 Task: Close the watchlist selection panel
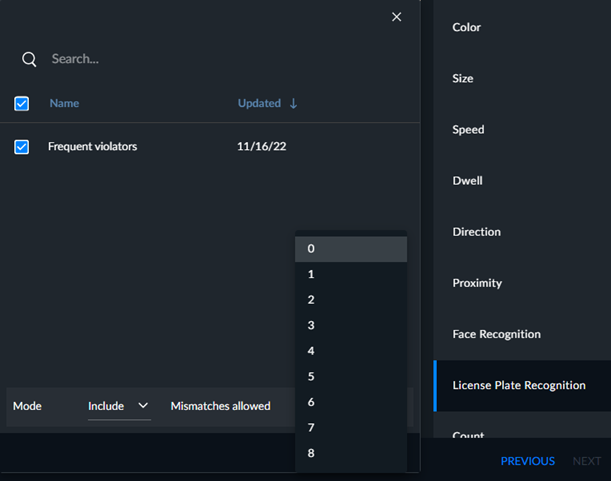pos(396,17)
